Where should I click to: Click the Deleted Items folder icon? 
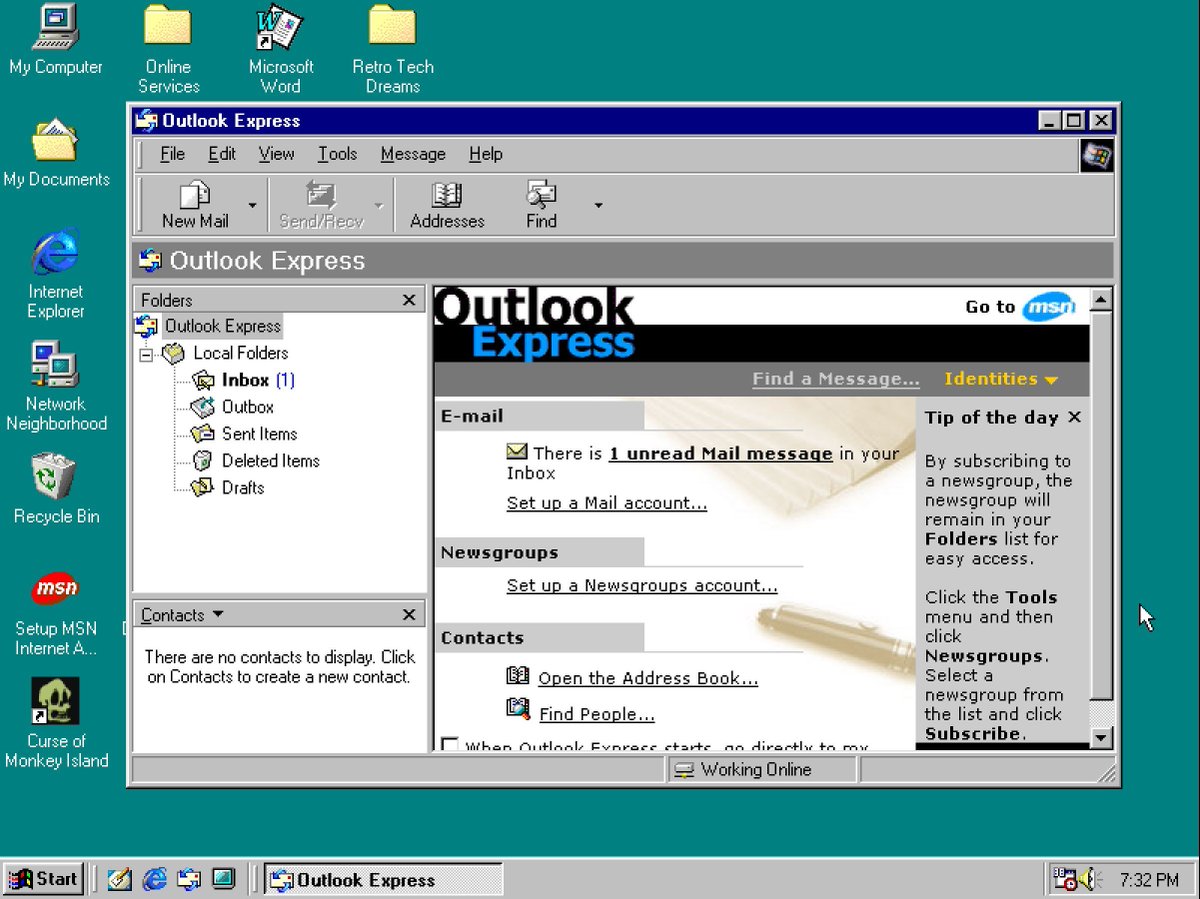click(203, 461)
